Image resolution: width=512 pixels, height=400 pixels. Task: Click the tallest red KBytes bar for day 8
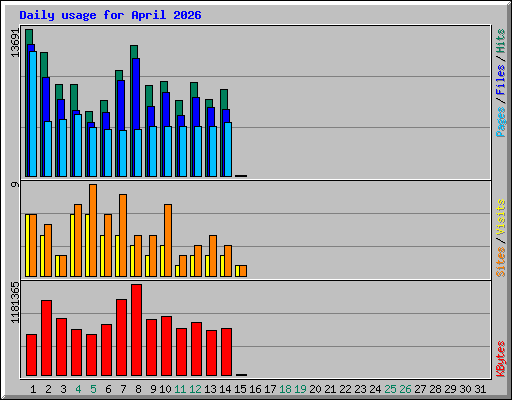click(x=136, y=330)
